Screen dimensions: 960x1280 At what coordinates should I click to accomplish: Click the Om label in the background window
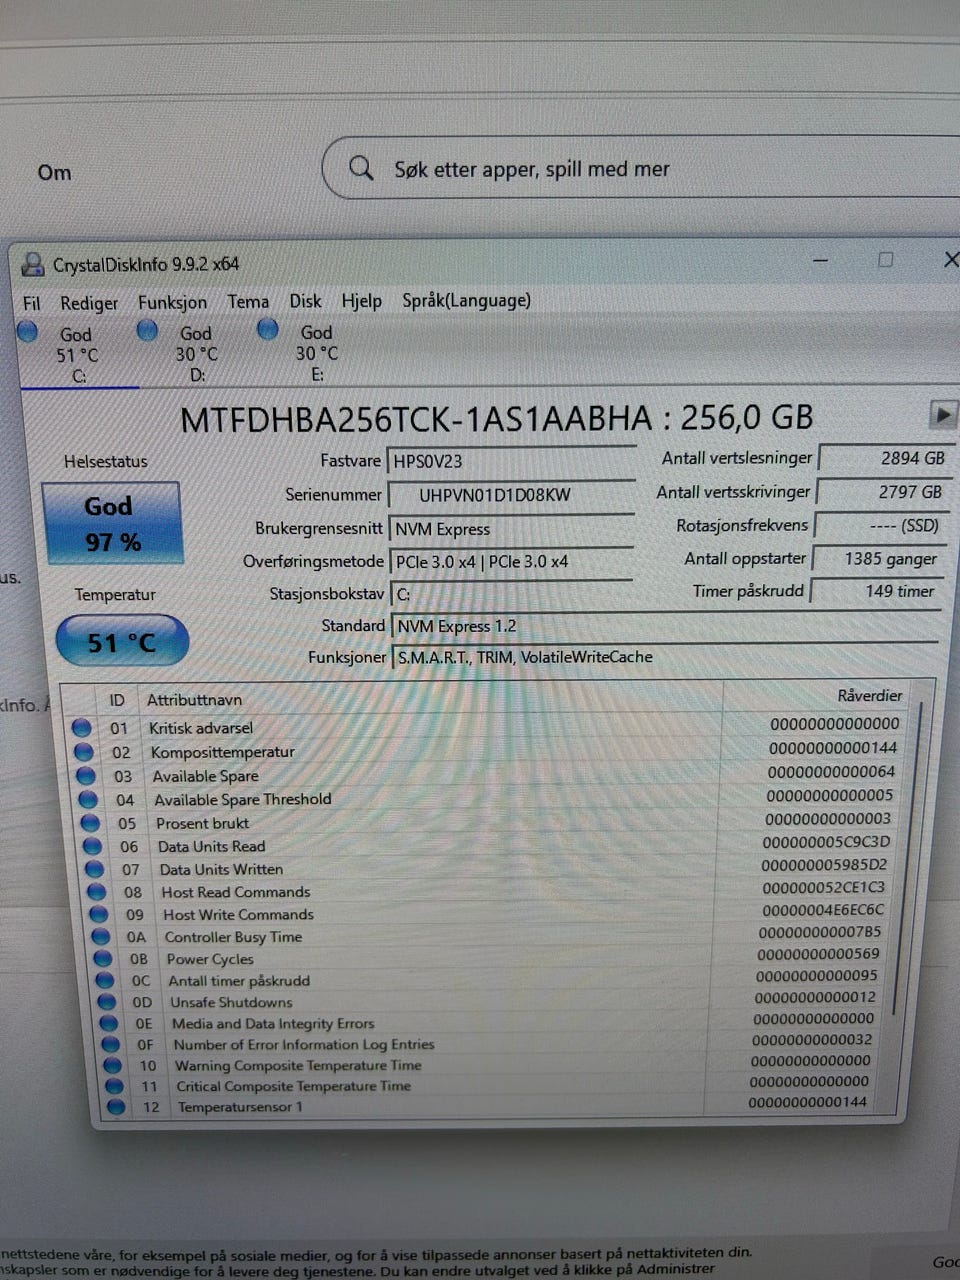coord(54,173)
